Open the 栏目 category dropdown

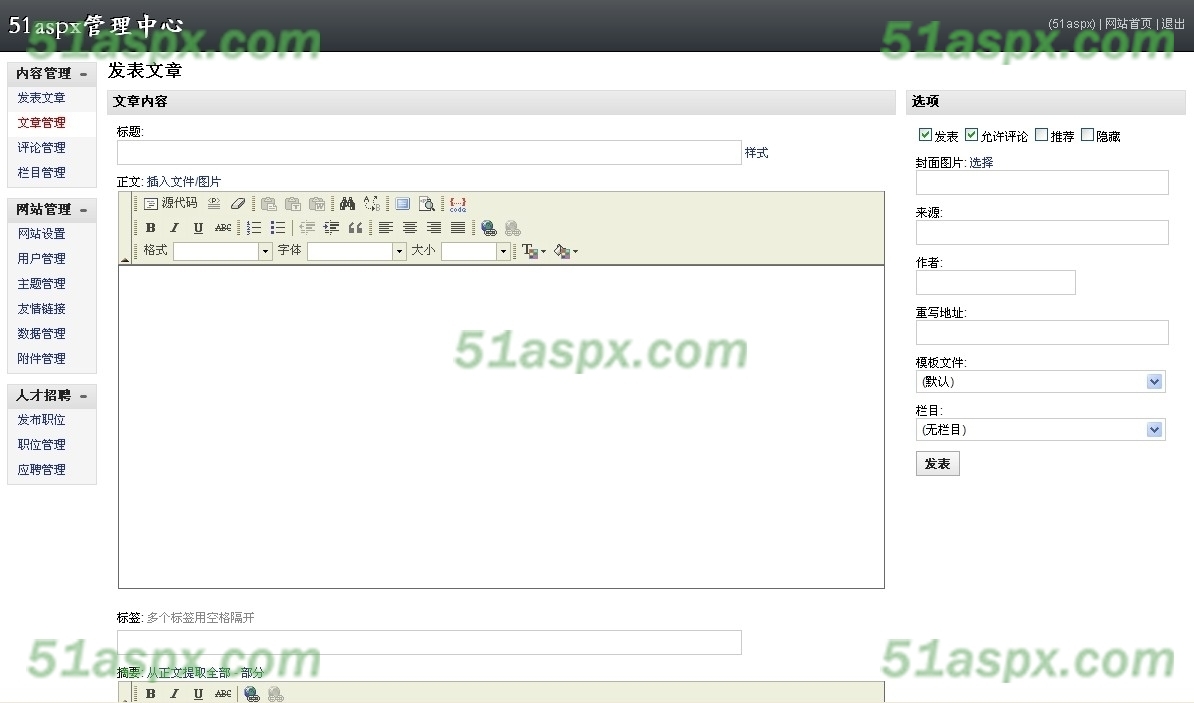pyautogui.click(x=1040, y=430)
